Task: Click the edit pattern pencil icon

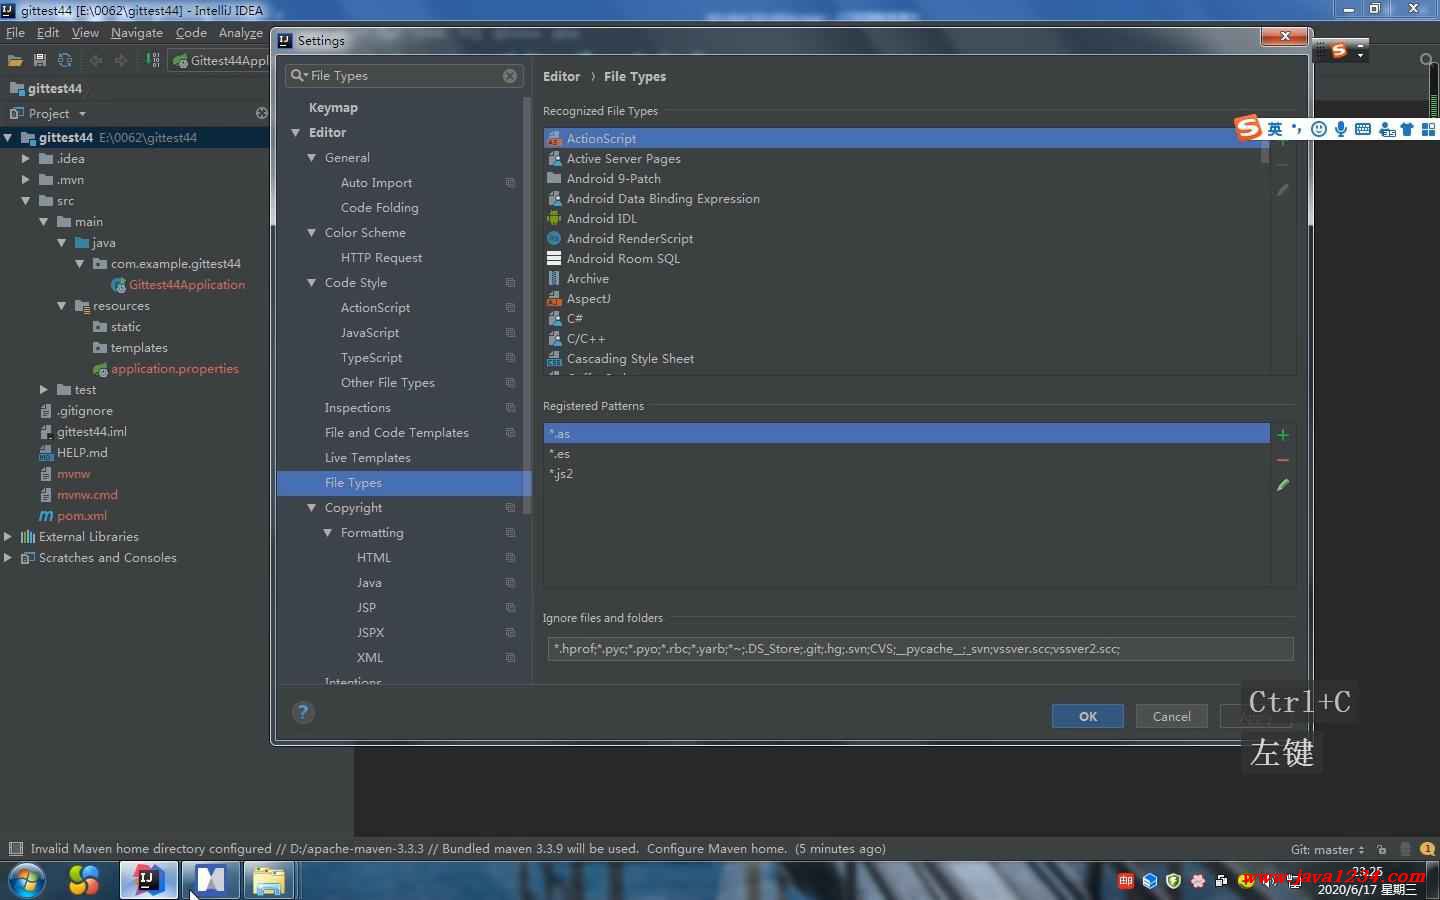Action: [x=1283, y=485]
